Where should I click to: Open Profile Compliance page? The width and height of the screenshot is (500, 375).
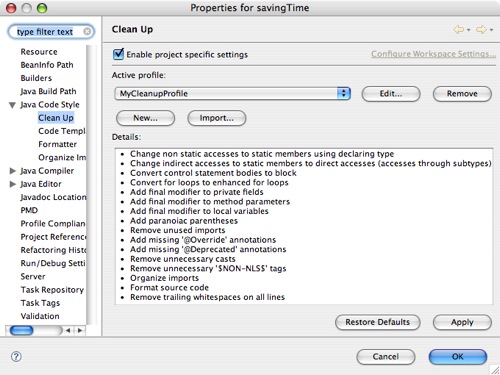(53, 224)
